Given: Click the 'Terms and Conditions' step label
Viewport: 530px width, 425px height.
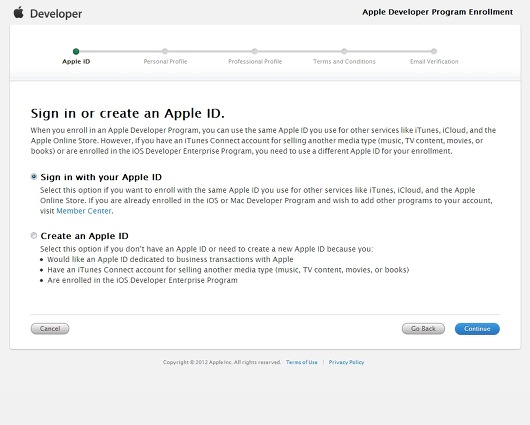Looking at the screenshot, I should (344, 62).
